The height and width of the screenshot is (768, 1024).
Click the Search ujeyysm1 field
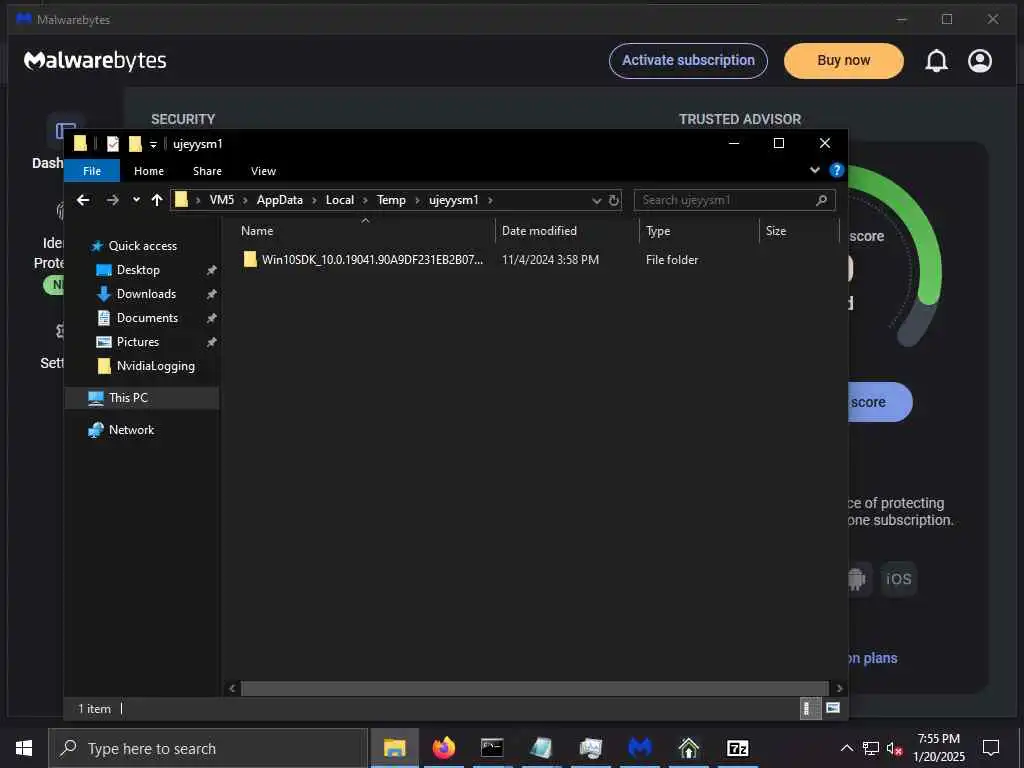[x=734, y=200]
